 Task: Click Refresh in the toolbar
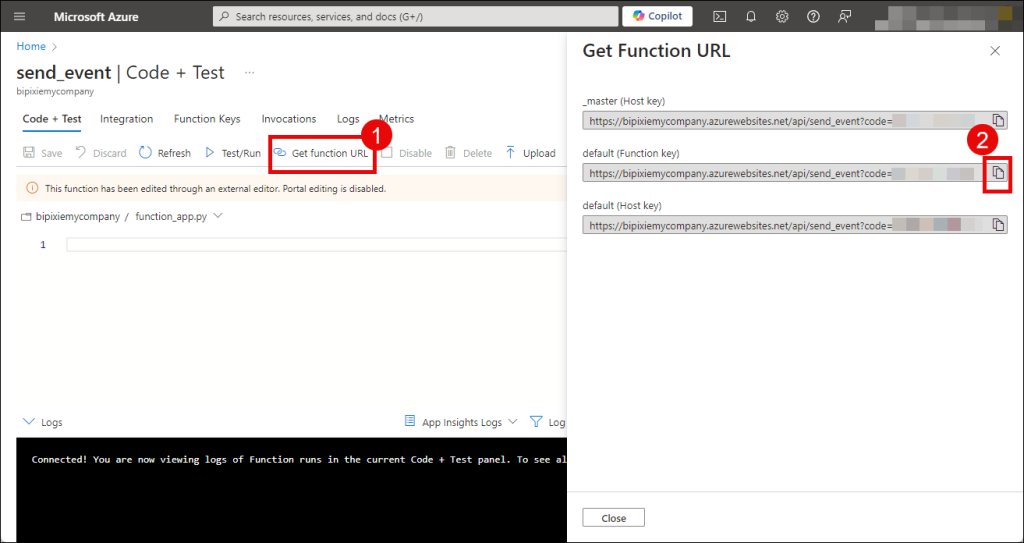tap(165, 153)
